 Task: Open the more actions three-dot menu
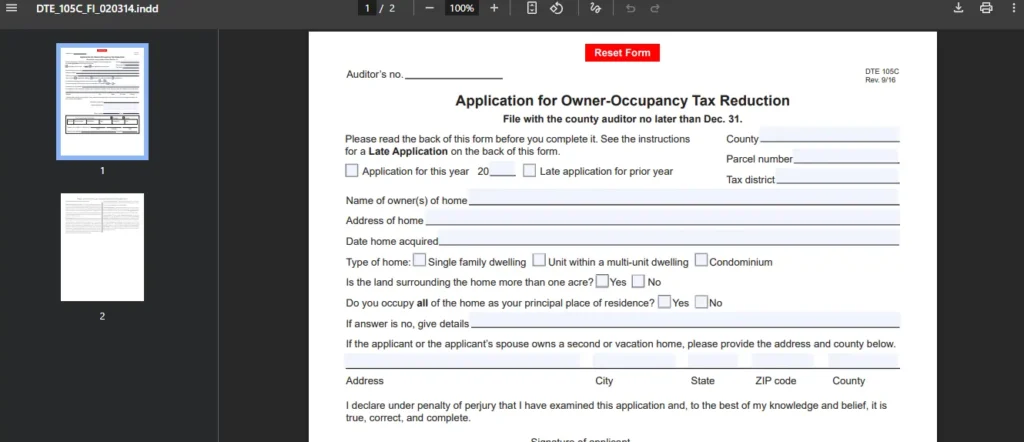pyautogui.click(x=1012, y=8)
